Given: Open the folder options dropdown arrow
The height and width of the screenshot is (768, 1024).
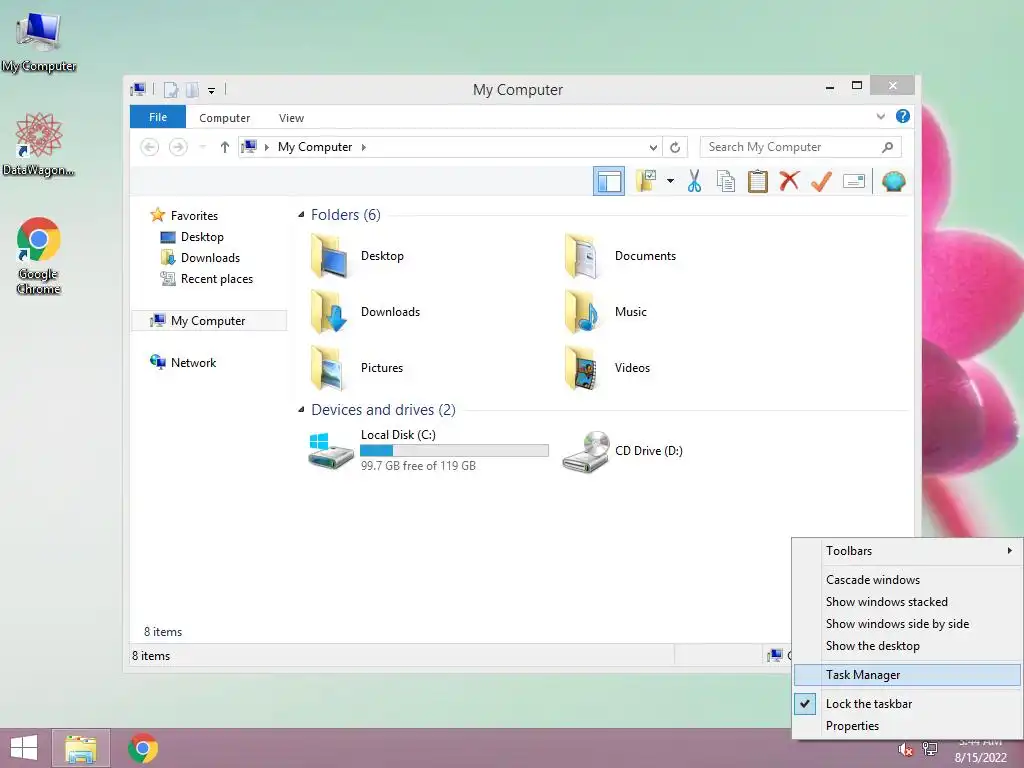Looking at the screenshot, I should (670, 181).
